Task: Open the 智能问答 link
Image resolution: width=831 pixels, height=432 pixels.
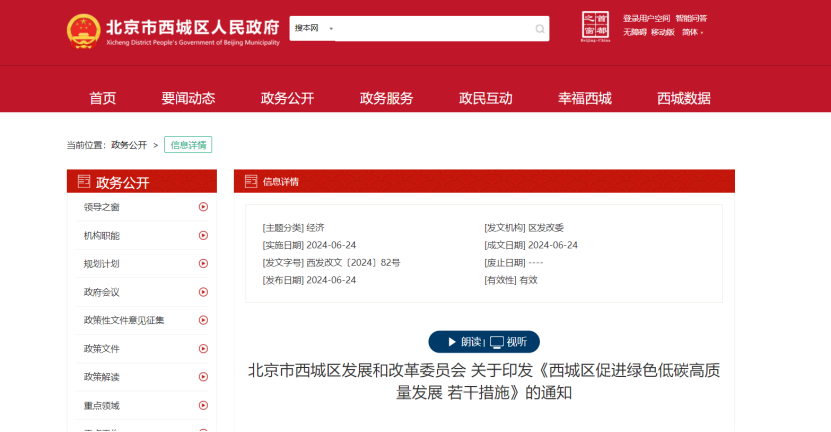Action: coord(690,18)
